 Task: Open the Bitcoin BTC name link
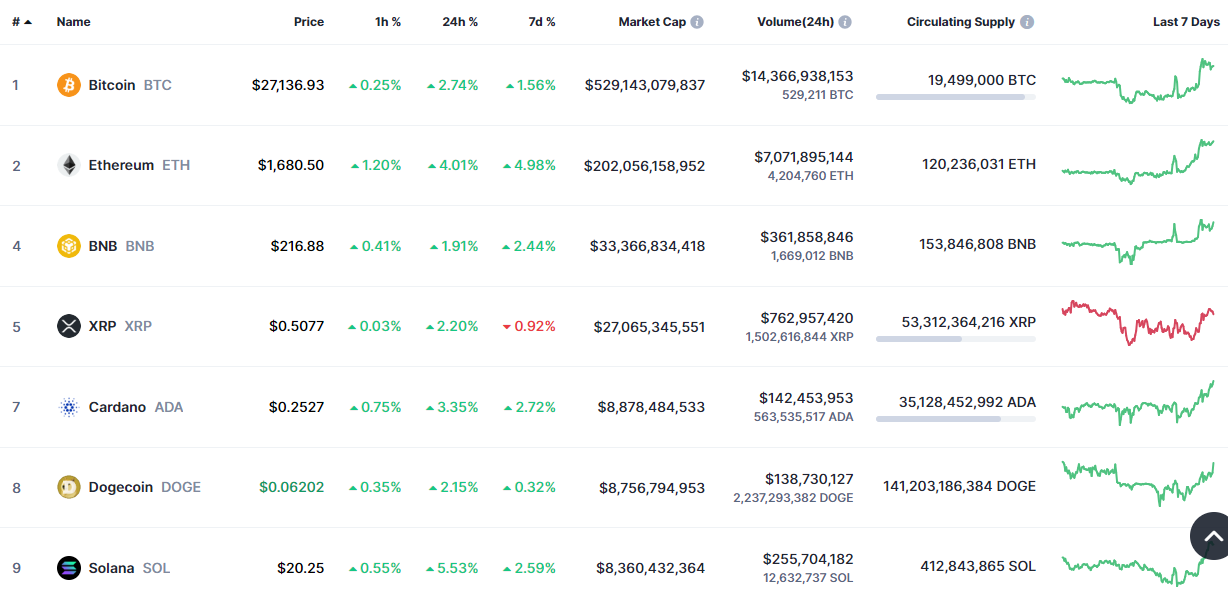pos(130,85)
